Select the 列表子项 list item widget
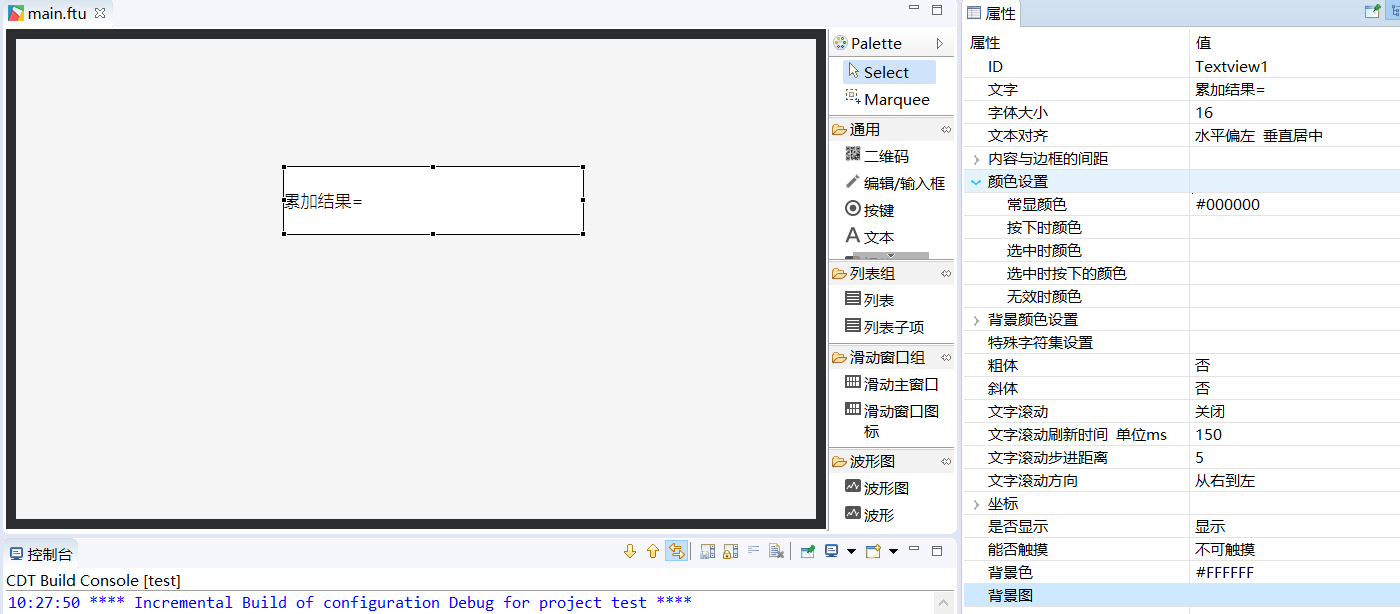 pyautogui.click(x=893, y=327)
